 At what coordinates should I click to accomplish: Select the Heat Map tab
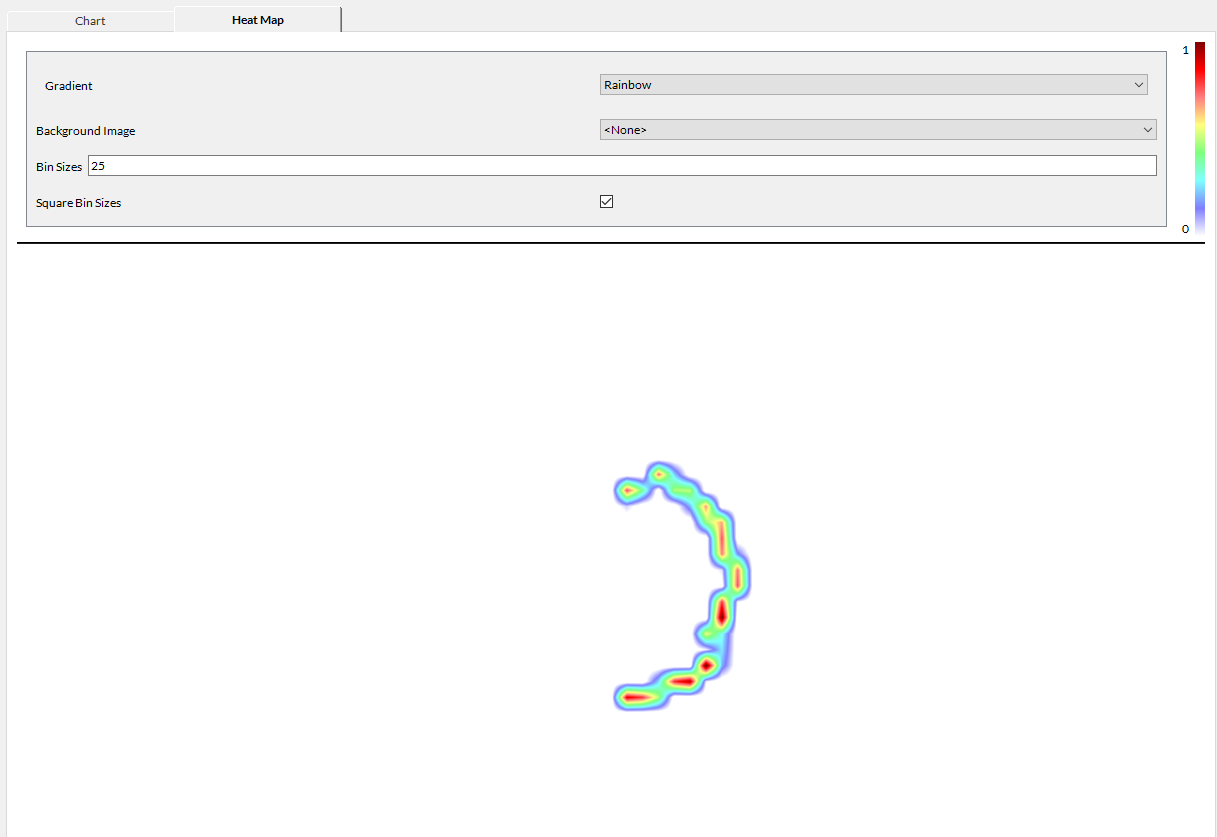(x=257, y=18)
